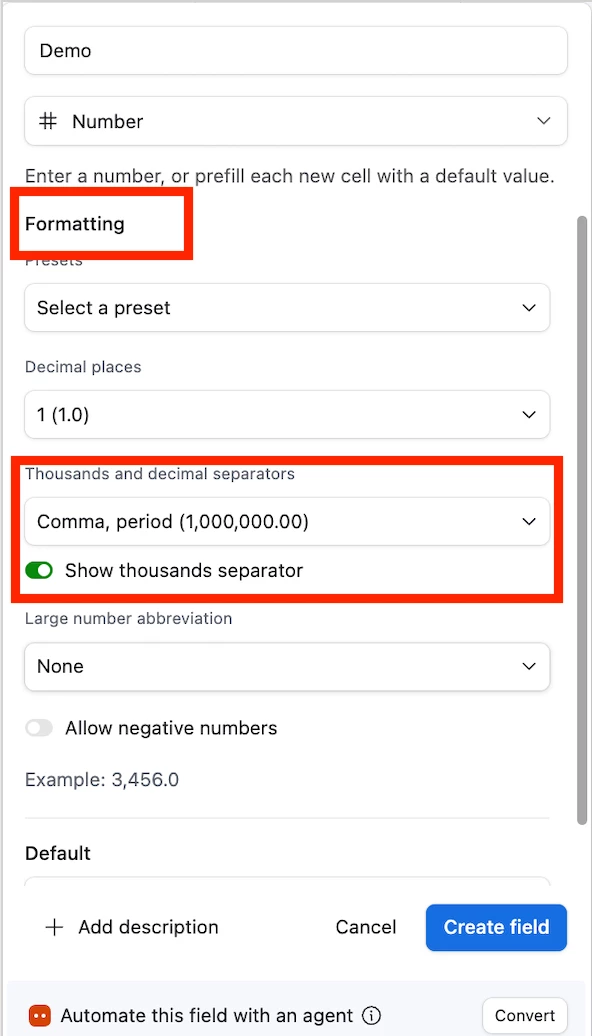Open the Comma, period separators dropdown
Viewport: 592px width, 1036px height.
[x=287, y=522]
